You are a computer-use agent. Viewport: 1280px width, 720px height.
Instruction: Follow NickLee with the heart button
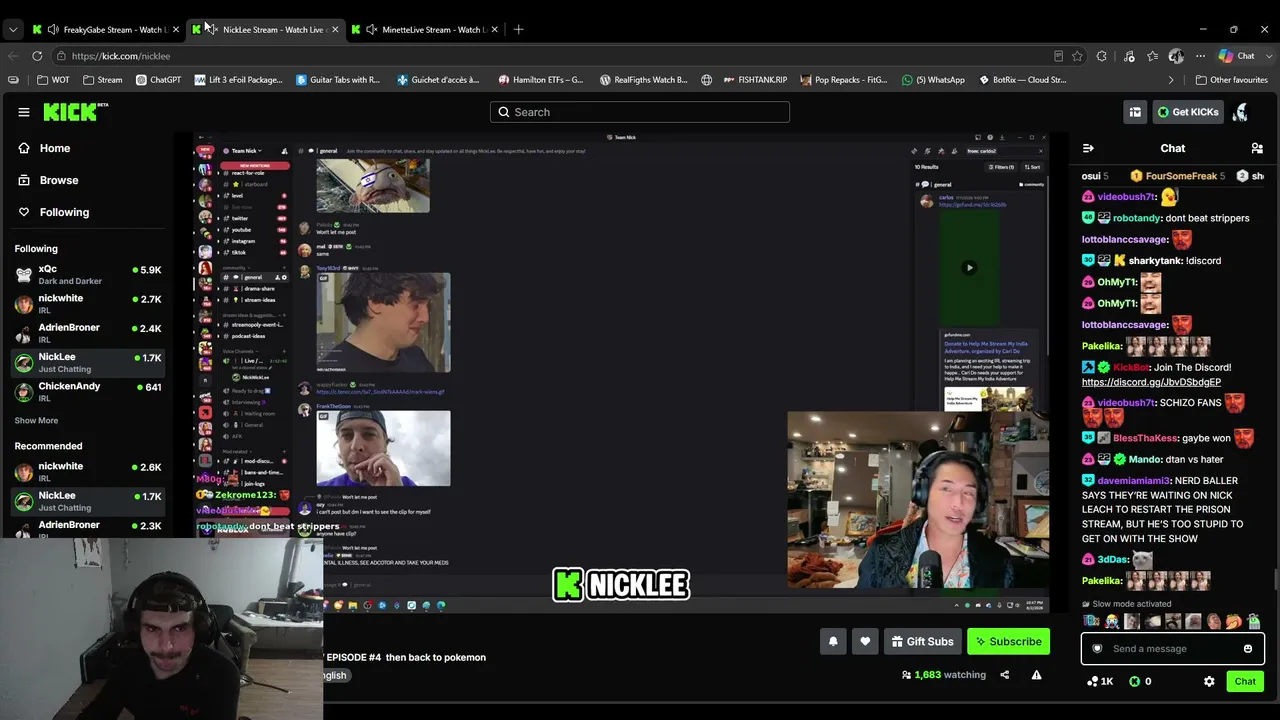(865, 641)
